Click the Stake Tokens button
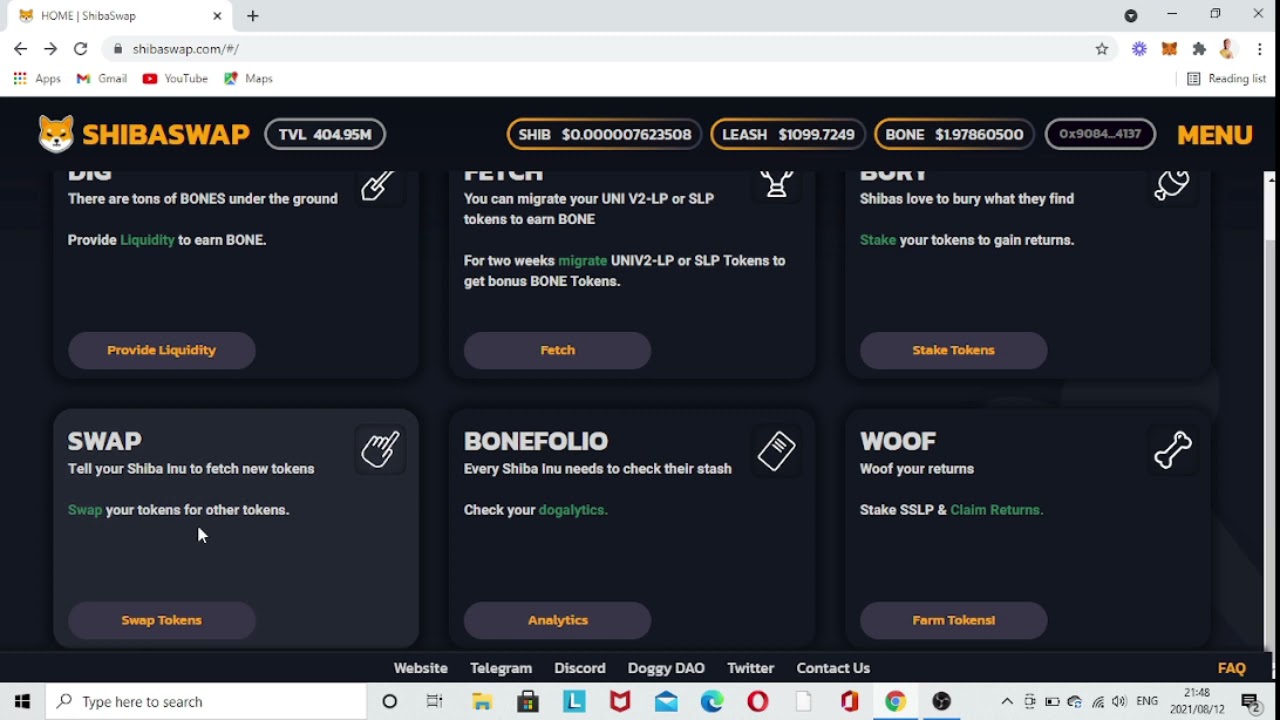This screenshot has height=720, width=1280. [x=954, y=350]
